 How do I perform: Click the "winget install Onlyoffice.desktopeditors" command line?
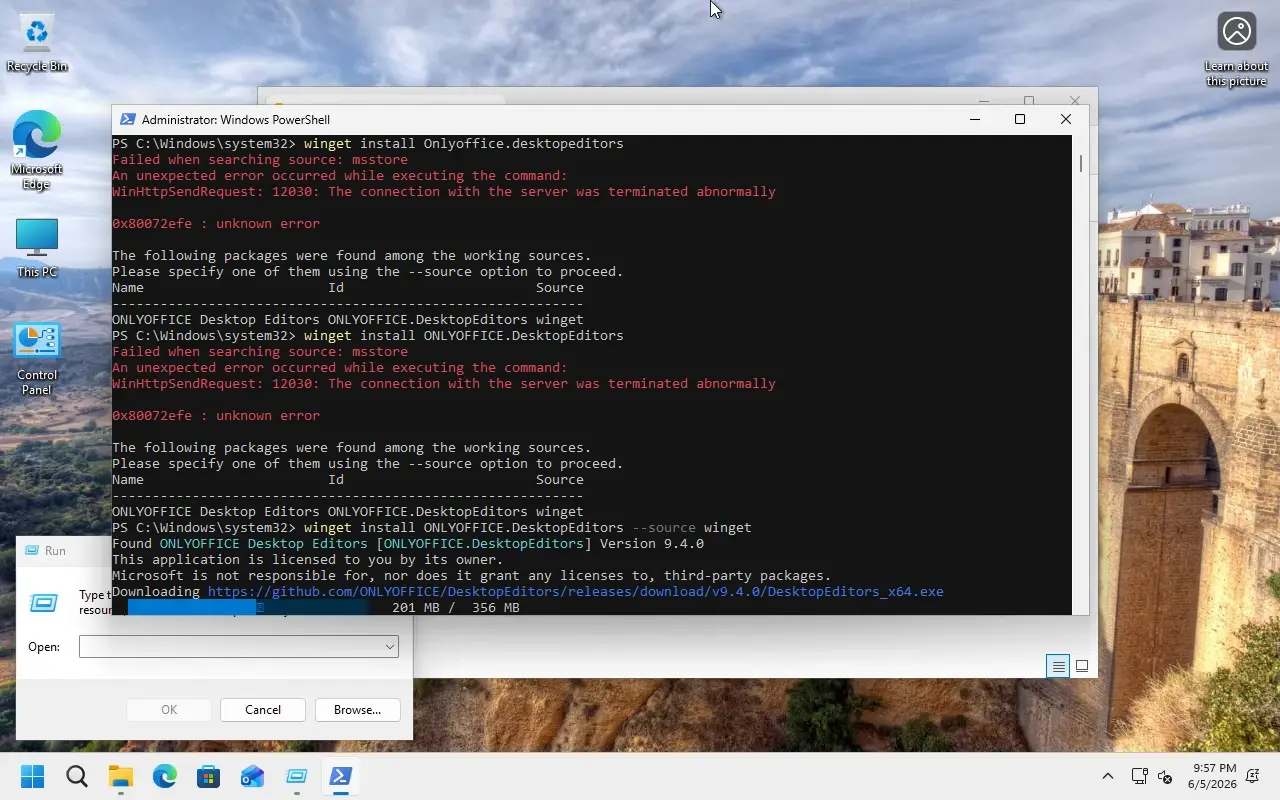(464, 144)
